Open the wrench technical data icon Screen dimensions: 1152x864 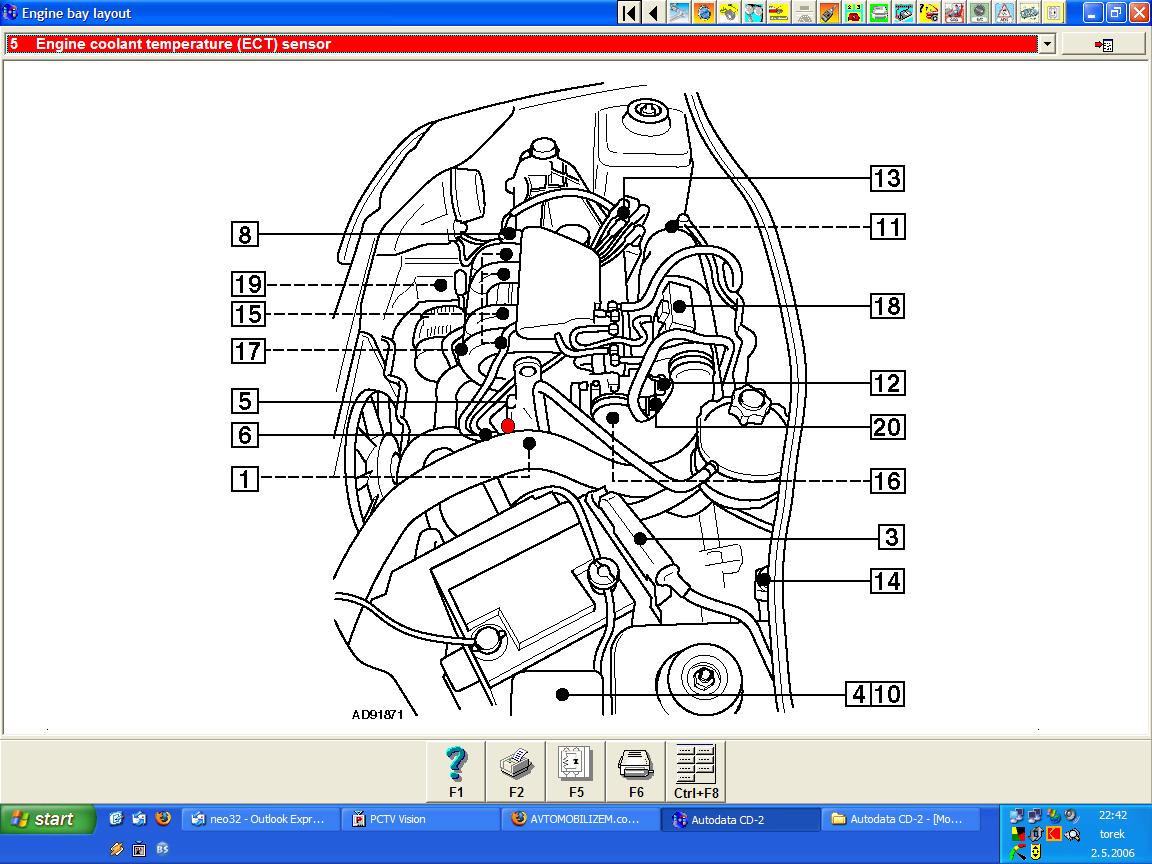coord(679,12)
